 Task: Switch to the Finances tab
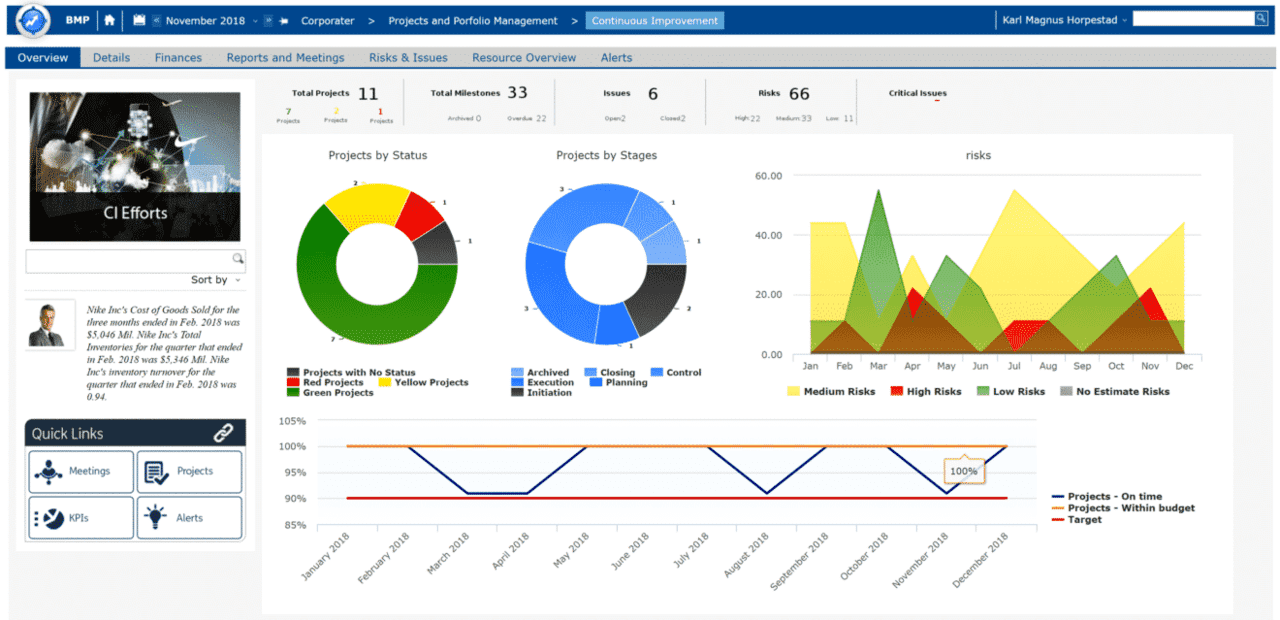coord(178,58)
